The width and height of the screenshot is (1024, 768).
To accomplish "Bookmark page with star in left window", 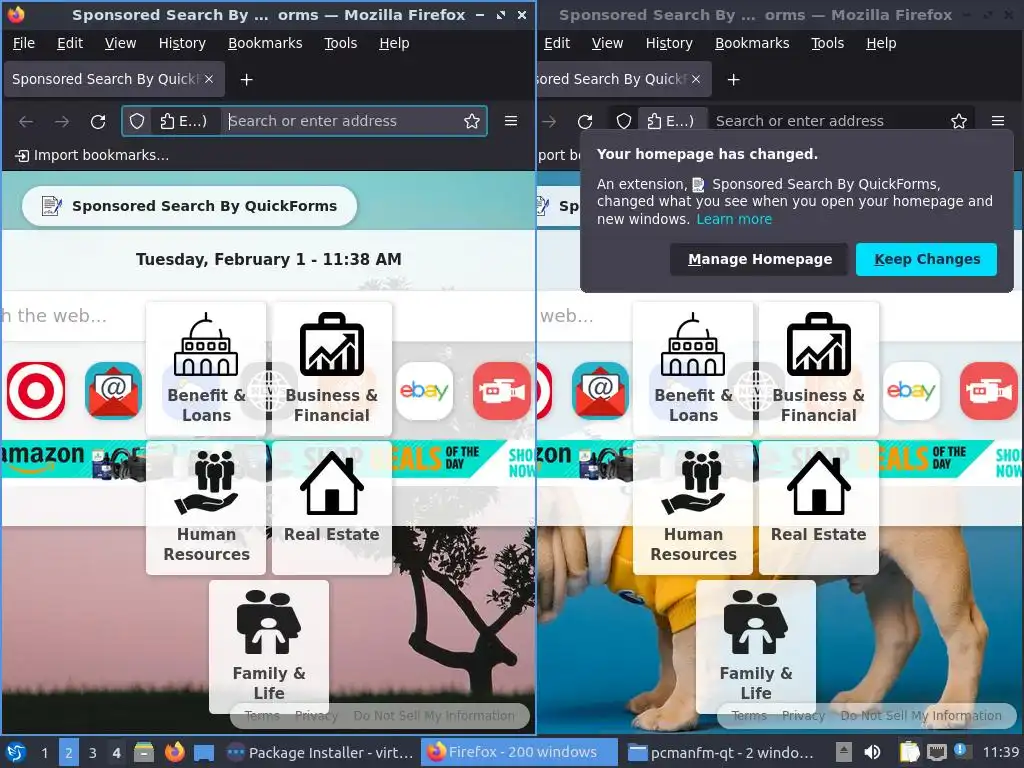I will 472,121.
